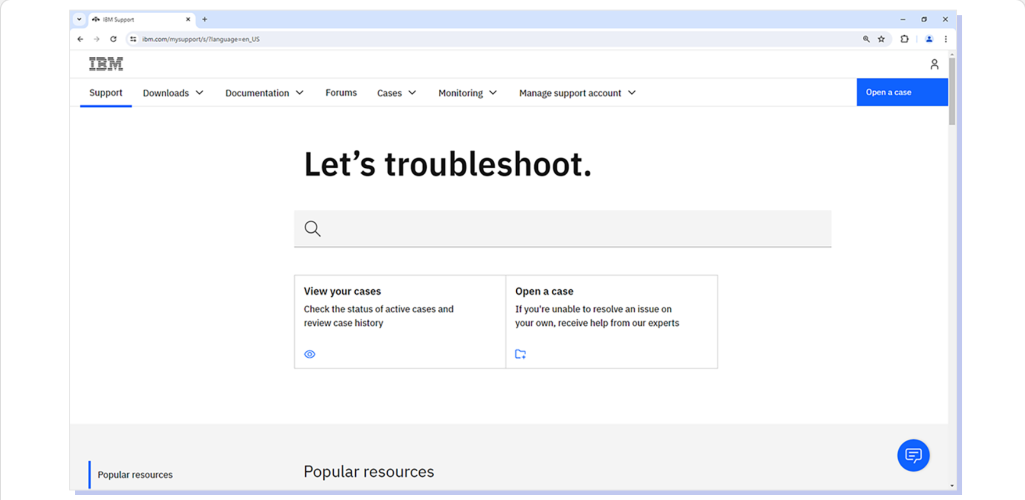Expand the Monitoring menu
The image size is (1025, 500).
click(x=467, y=93)
